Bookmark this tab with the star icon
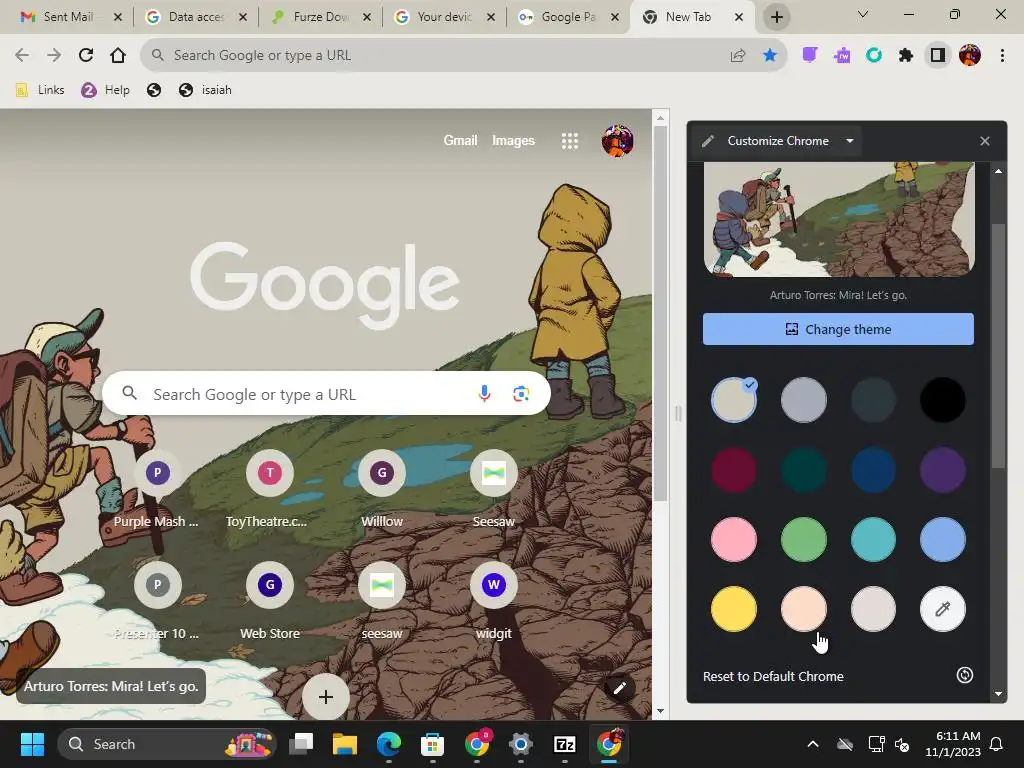Image resolution: width=1024 pixels, height=768 pixels. click(770, 56)
